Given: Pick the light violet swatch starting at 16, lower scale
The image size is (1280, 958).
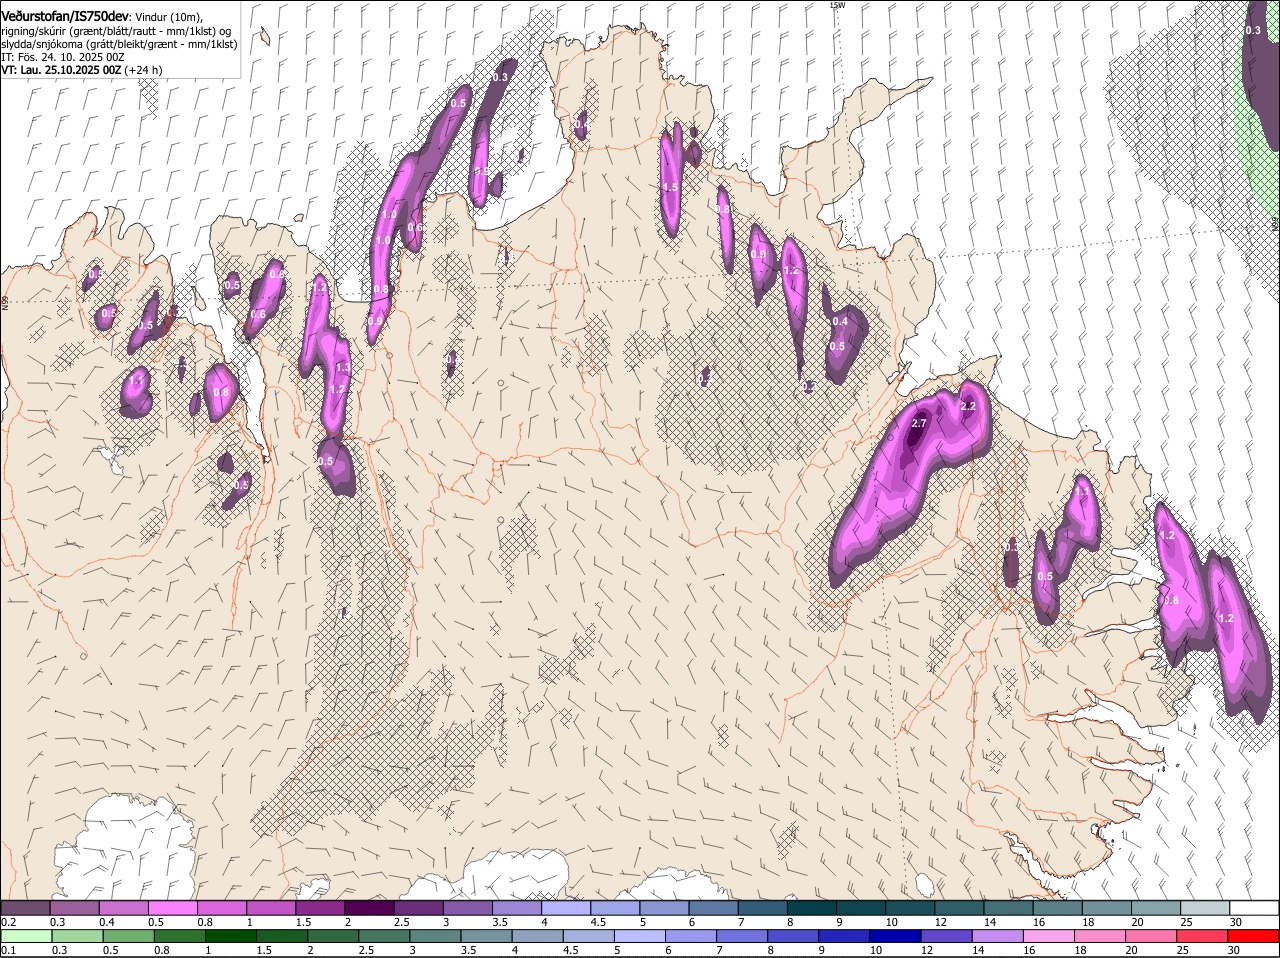Looking at the screenshot, I should coord(1050,936).
